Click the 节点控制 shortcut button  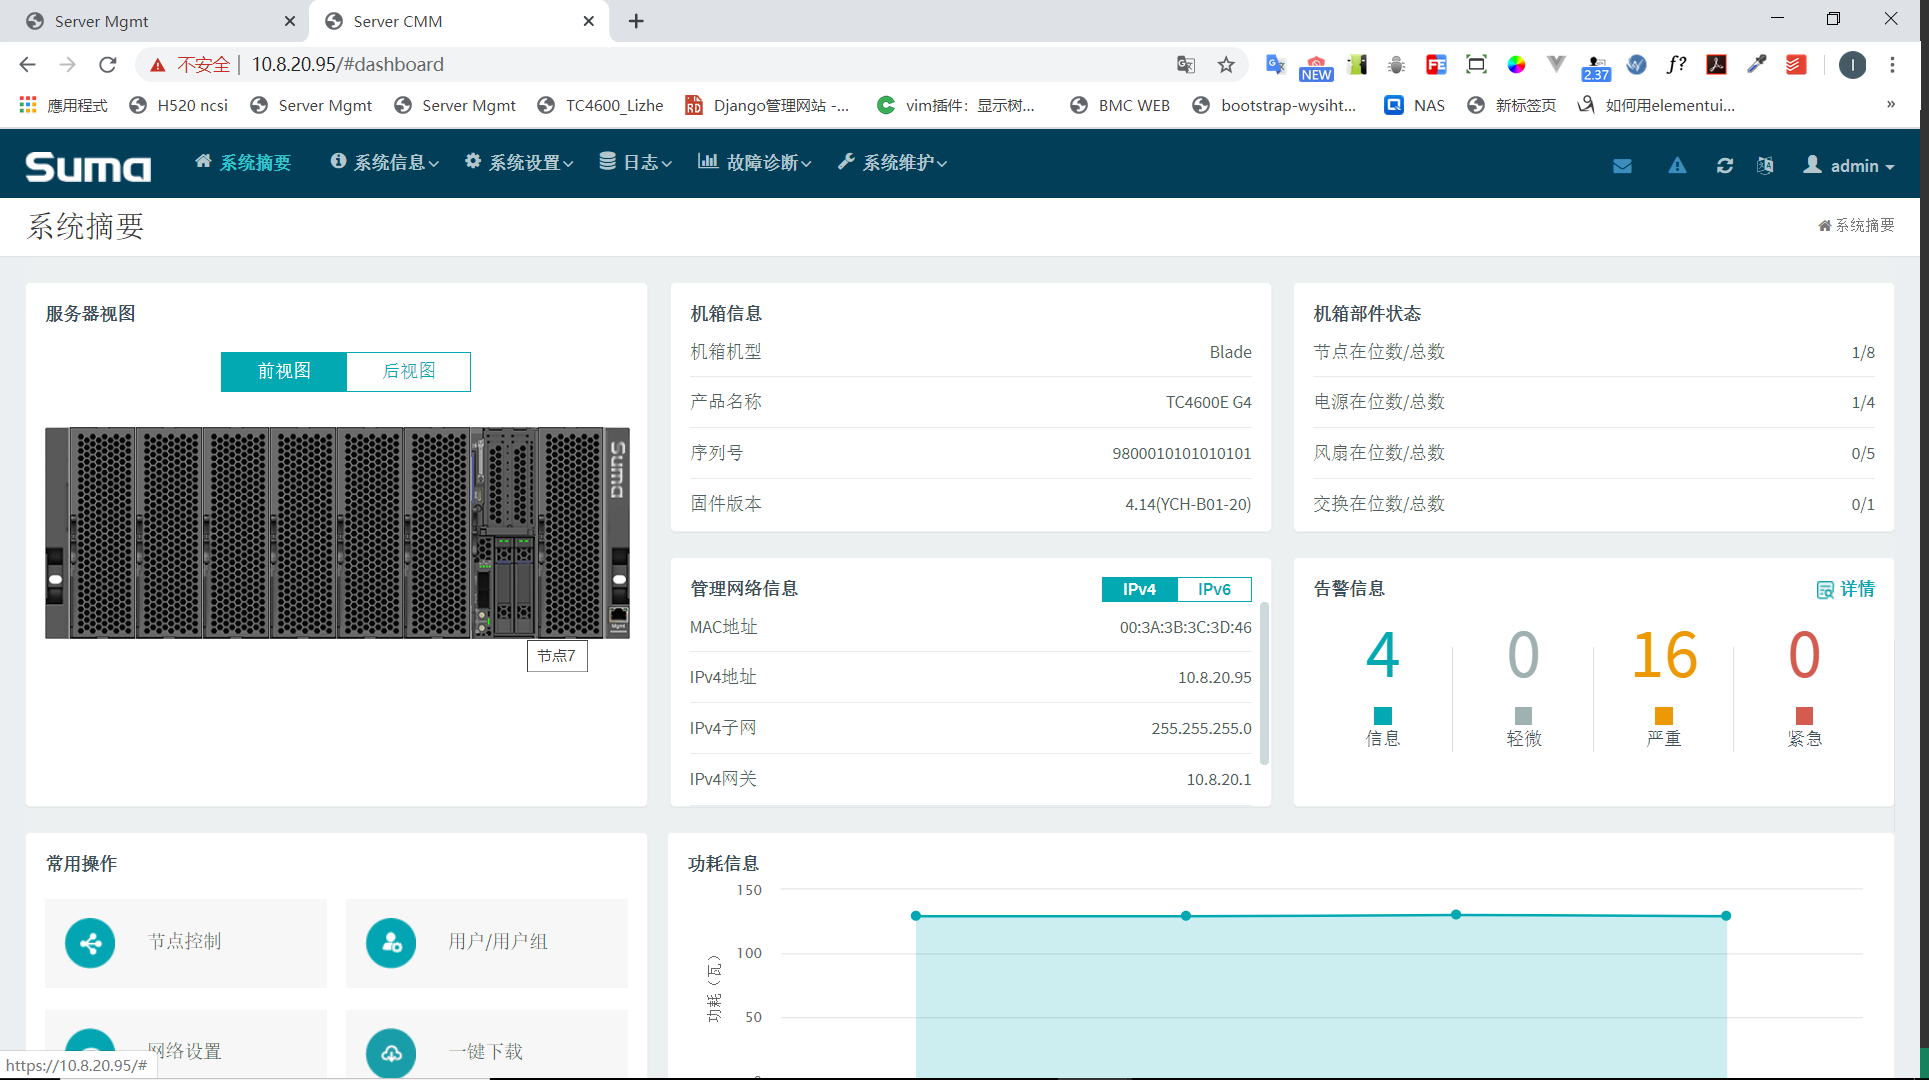pyautogui.click(x=186, y=943)
